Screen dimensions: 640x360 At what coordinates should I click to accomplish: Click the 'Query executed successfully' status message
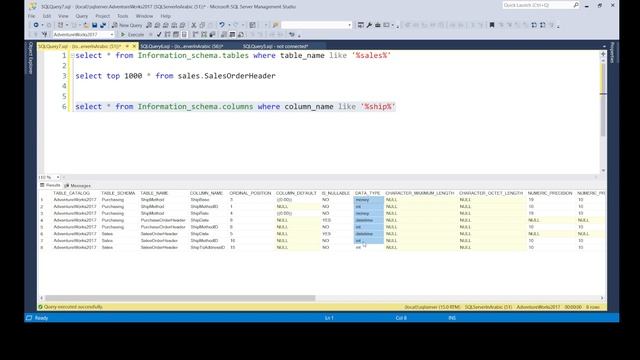tap(73, 307)
